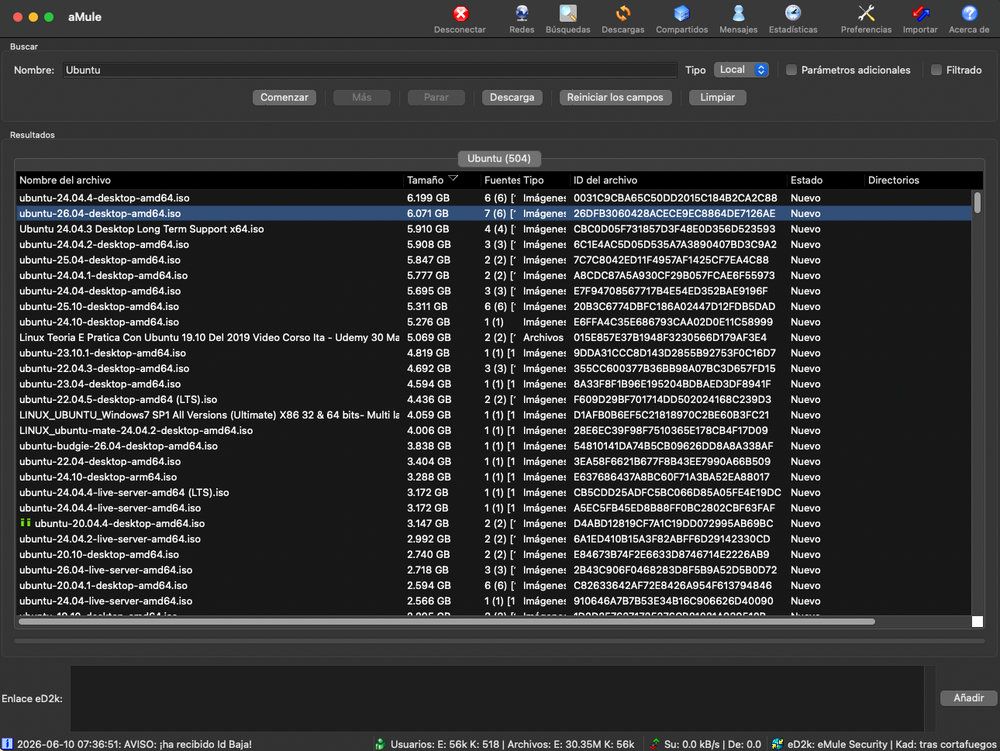Show the Estadísticas statistics view
Screen dimensions: 1000x751
793,19
